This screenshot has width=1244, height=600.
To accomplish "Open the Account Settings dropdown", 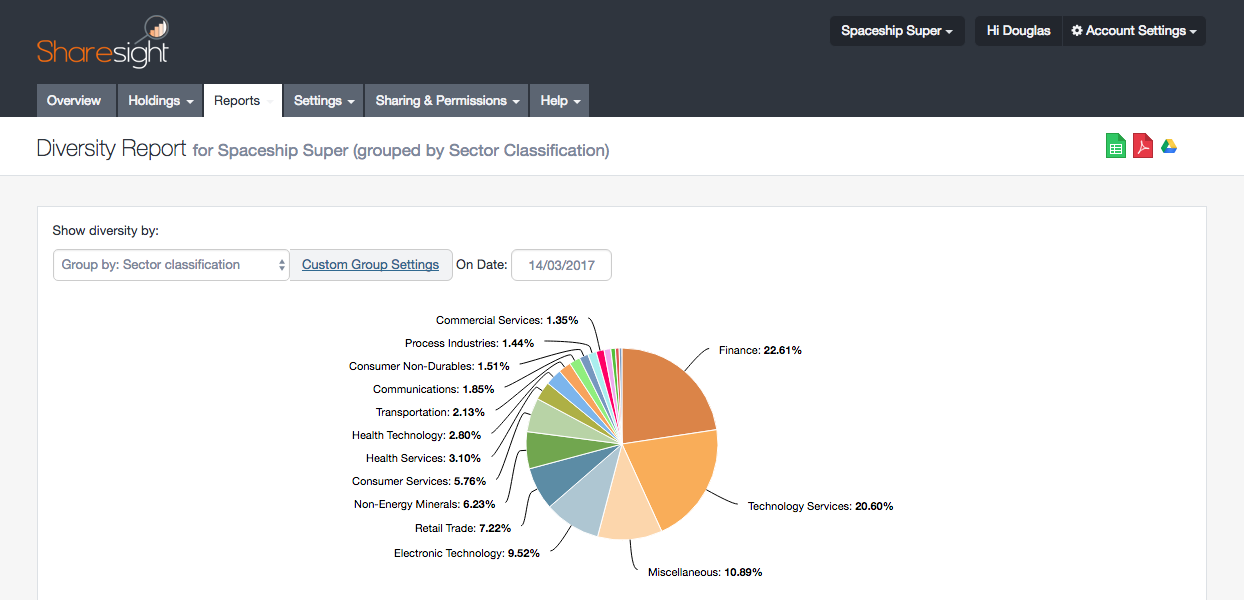I will 1134,31.
